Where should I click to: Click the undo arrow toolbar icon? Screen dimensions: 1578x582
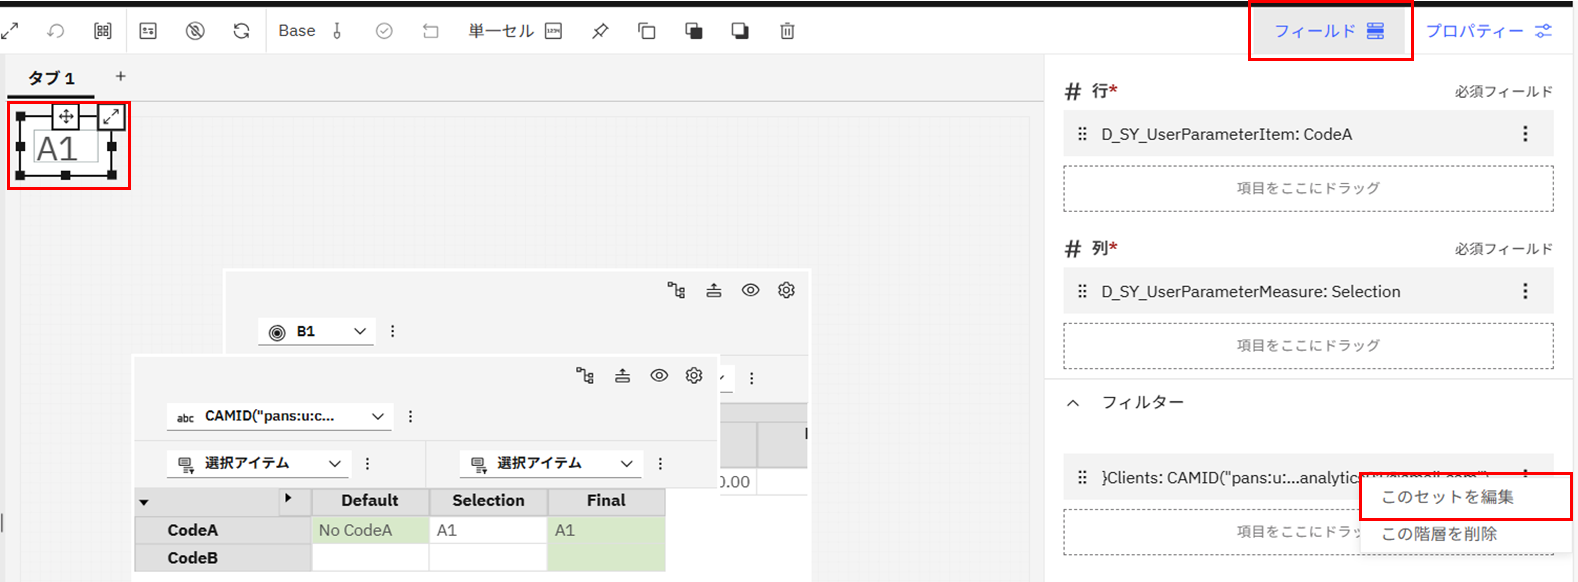[x=56, y=31]
